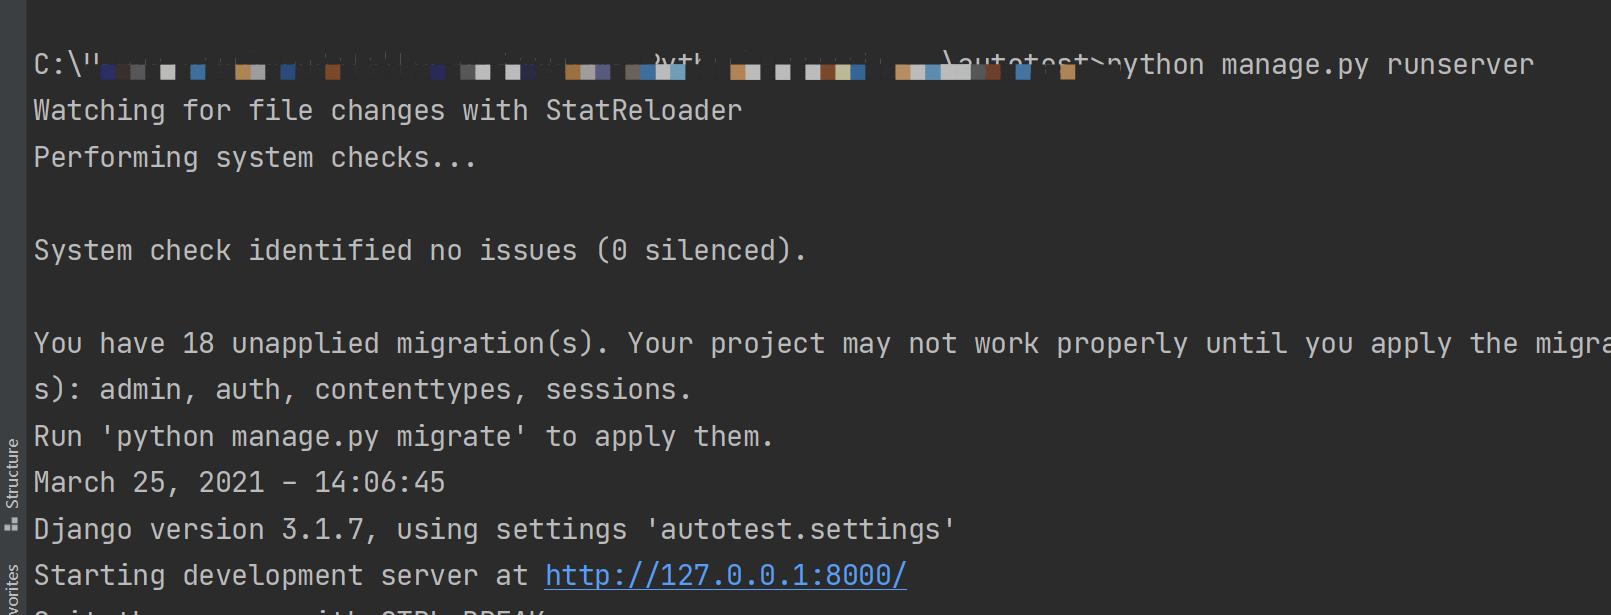This screenshot has width=1611, height=615.
Task: Click the 'March 25, 2021 - 14:06:45' timestamp
Action: pyautogui.click(x=239, y=483)
